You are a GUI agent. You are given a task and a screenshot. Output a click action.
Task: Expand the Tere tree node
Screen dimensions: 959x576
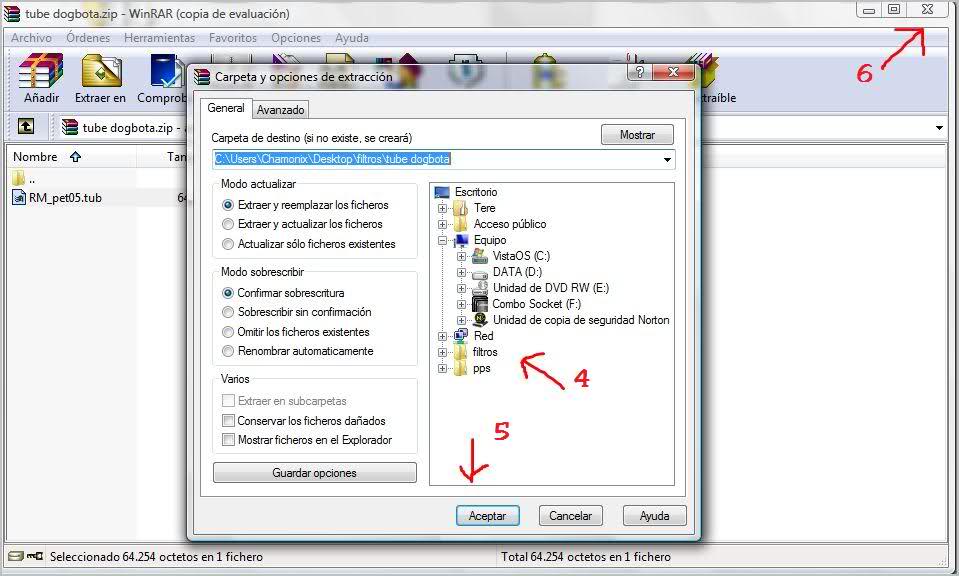click(x=442, y=209)
